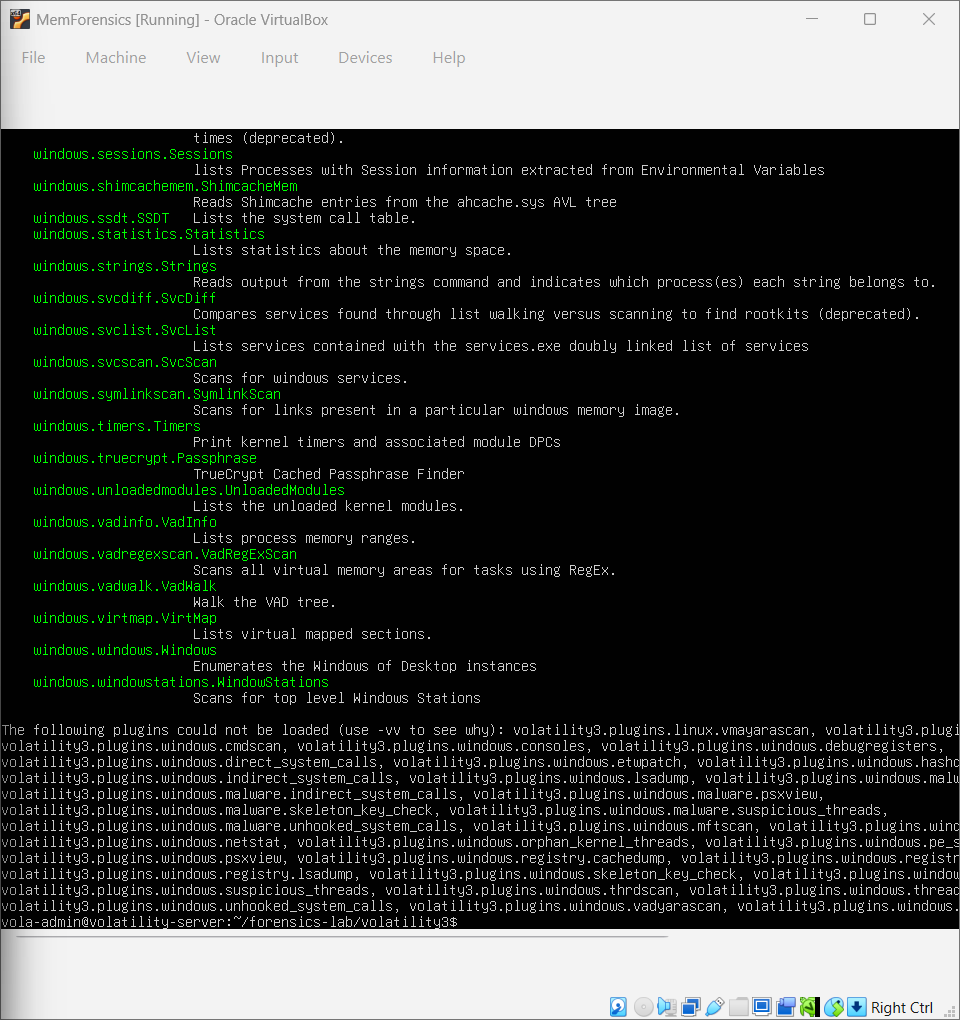Viewport: 960px width, 1020px height.
Task: Click the optical disc drive indicator icon
Action: 643,1006
